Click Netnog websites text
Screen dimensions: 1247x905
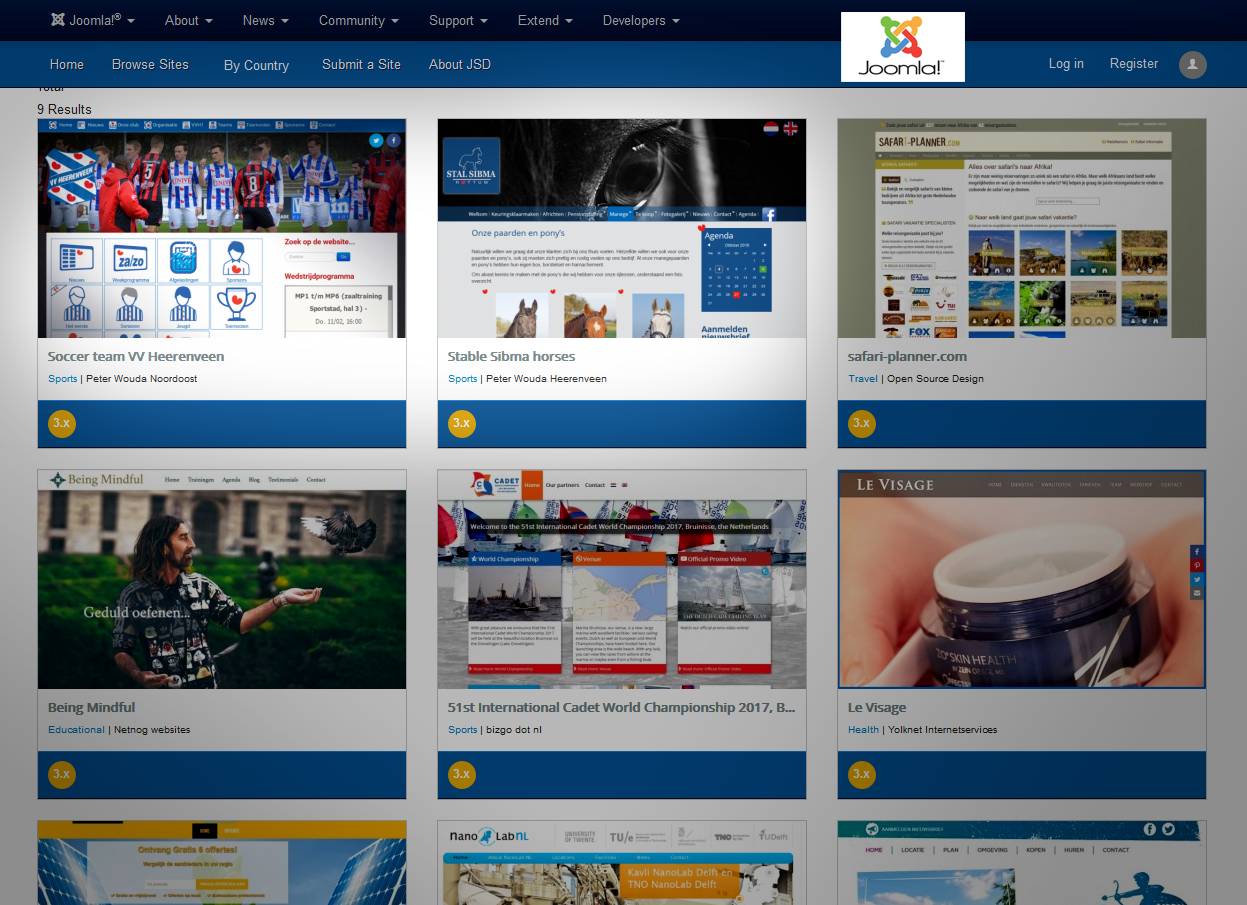point(152,730)
